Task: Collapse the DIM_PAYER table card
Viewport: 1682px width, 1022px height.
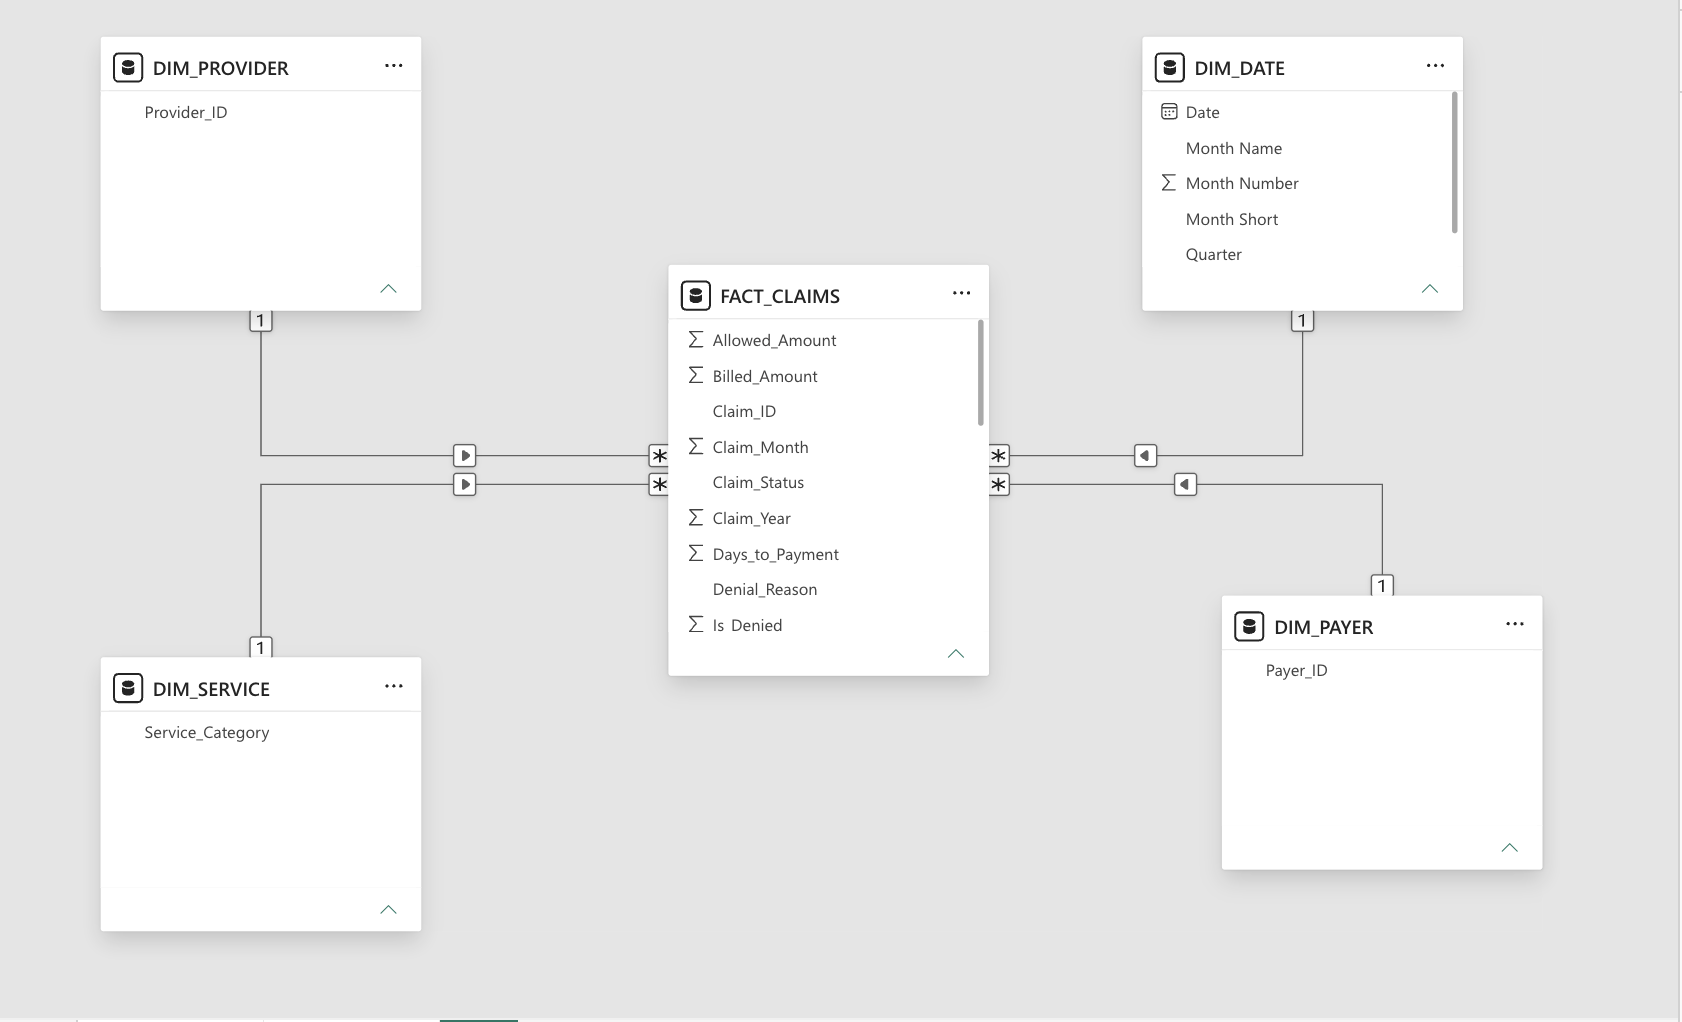Action: pos(1510,848)
